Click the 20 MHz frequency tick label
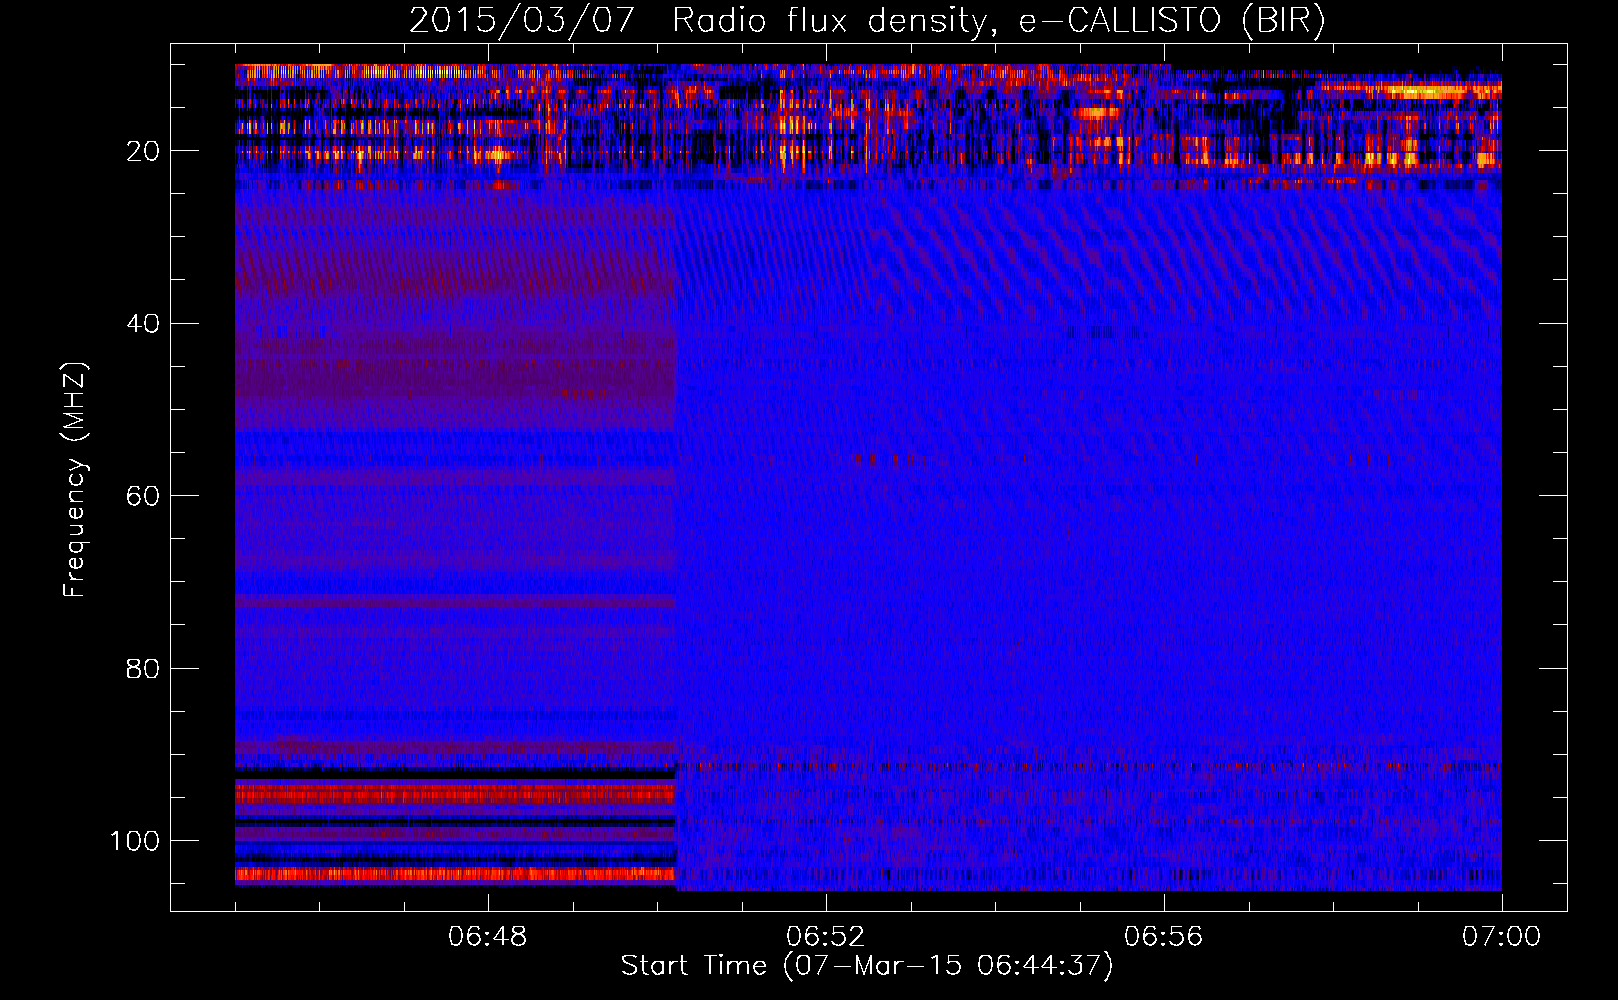 click(x=144, y=151)
